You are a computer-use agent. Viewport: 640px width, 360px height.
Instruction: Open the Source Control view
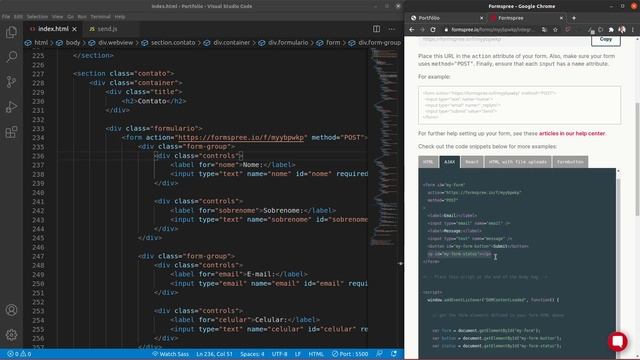click(x=11, y=82)
